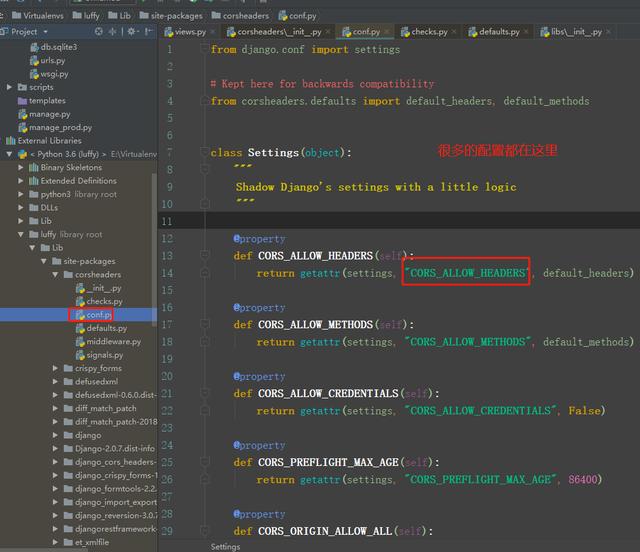Select the luffy breadcrumb folder
The width and height of the screenshot is (640, 552).
point(86,16)
